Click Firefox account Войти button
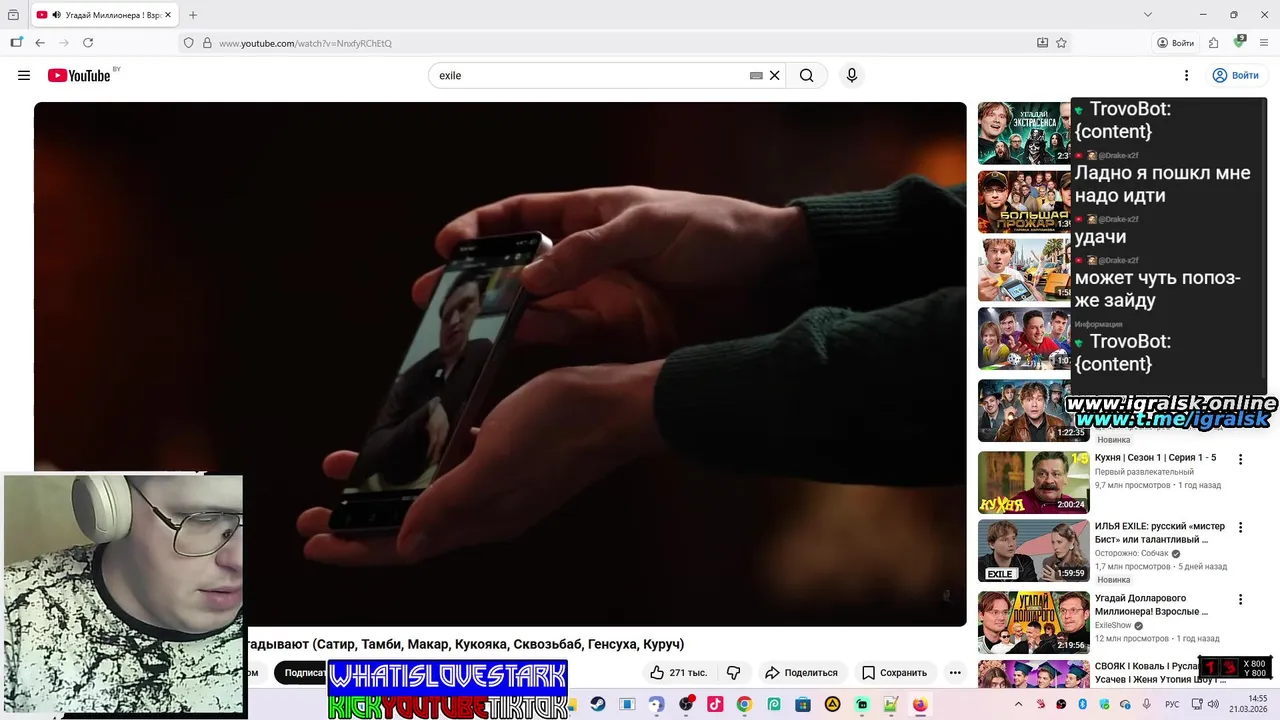The height and width of the screenshot is (720, 1280). (x=1176, y=43)
